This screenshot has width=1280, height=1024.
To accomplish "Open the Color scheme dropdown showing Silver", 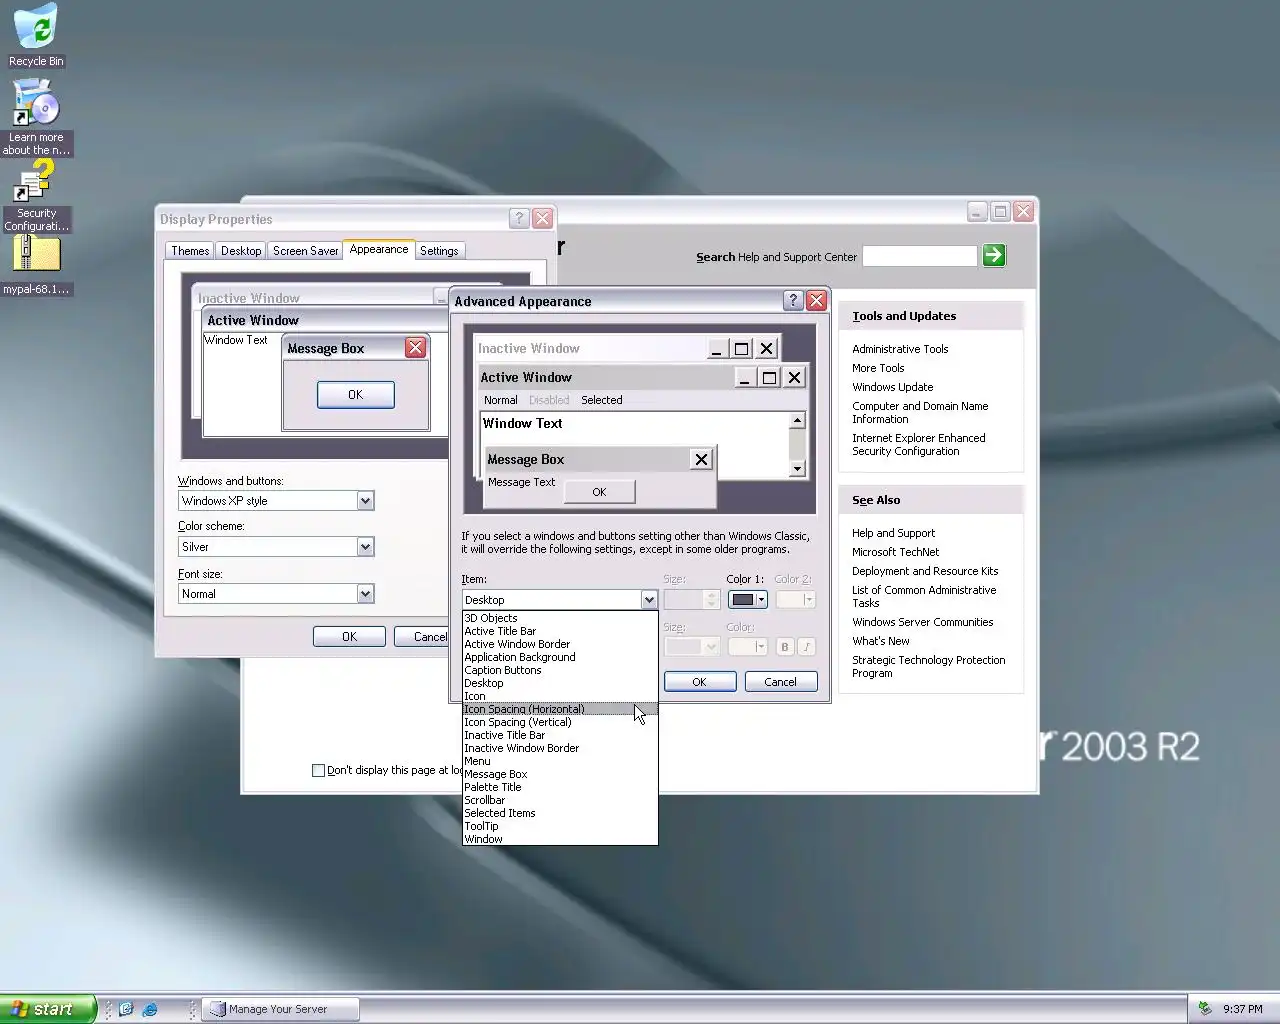I will point(276,547).
